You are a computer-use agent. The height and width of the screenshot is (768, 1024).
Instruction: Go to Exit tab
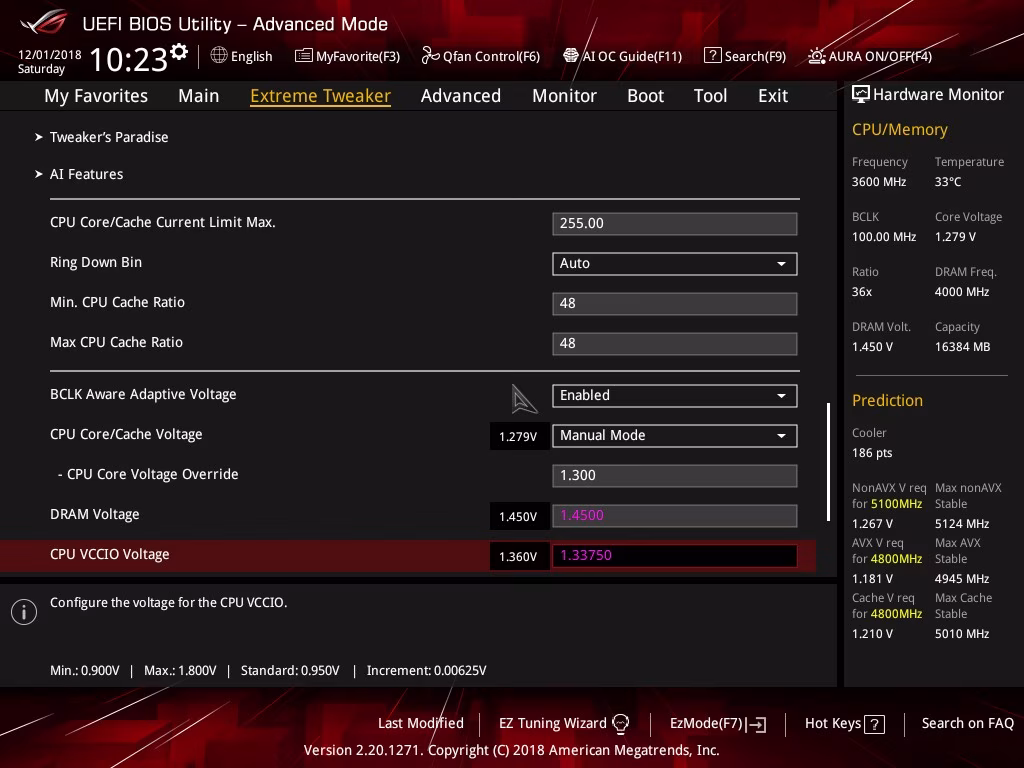pyautogui.click(x=773, y=96)
